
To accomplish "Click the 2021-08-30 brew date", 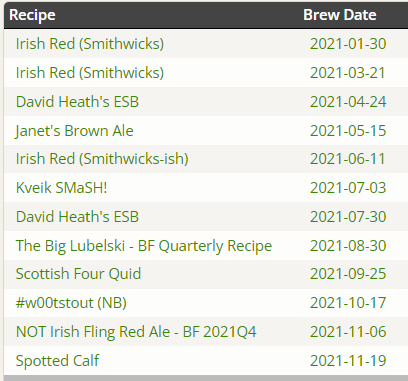I will click(x=348, y=246).
